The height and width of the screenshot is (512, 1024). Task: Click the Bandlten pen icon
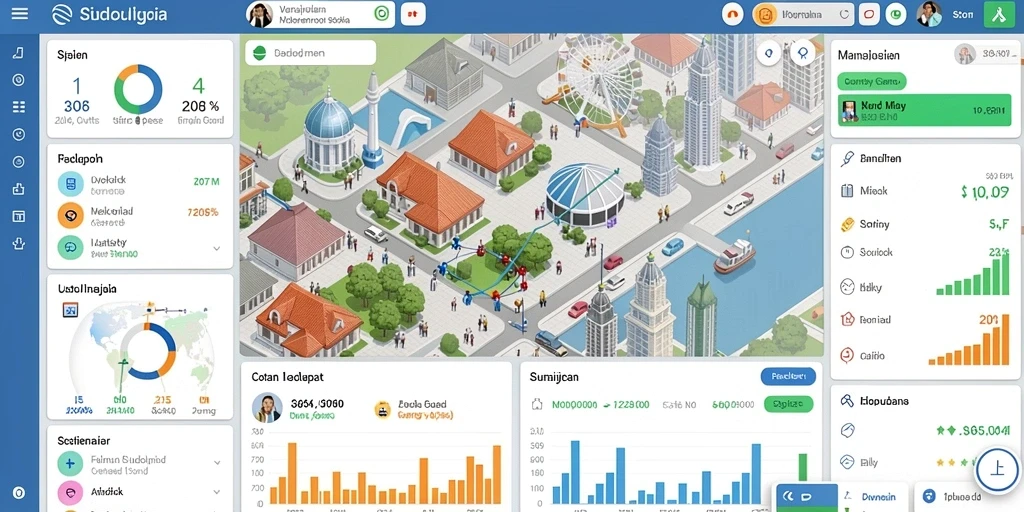(848, 158)
